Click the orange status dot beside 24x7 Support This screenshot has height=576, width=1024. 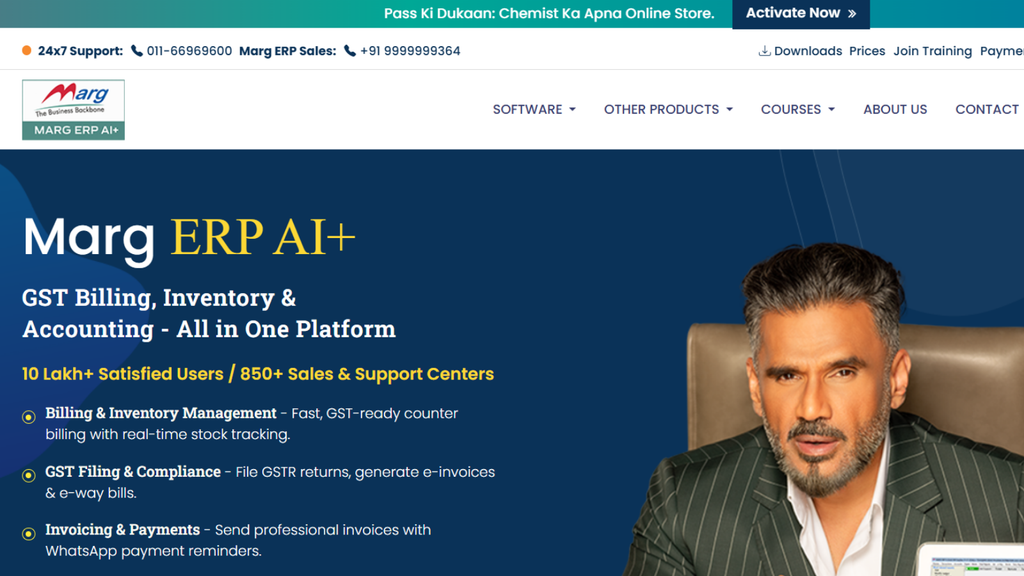27,50
